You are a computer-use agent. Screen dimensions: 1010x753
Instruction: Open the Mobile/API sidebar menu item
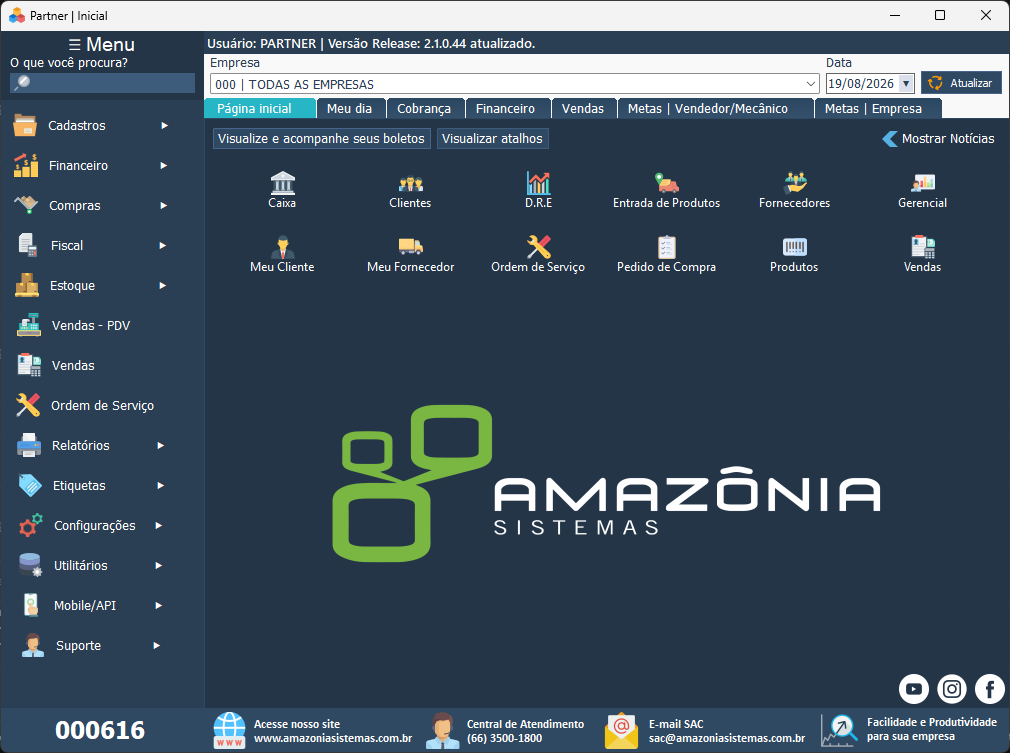pyautogui.click(x=85, y=605)
